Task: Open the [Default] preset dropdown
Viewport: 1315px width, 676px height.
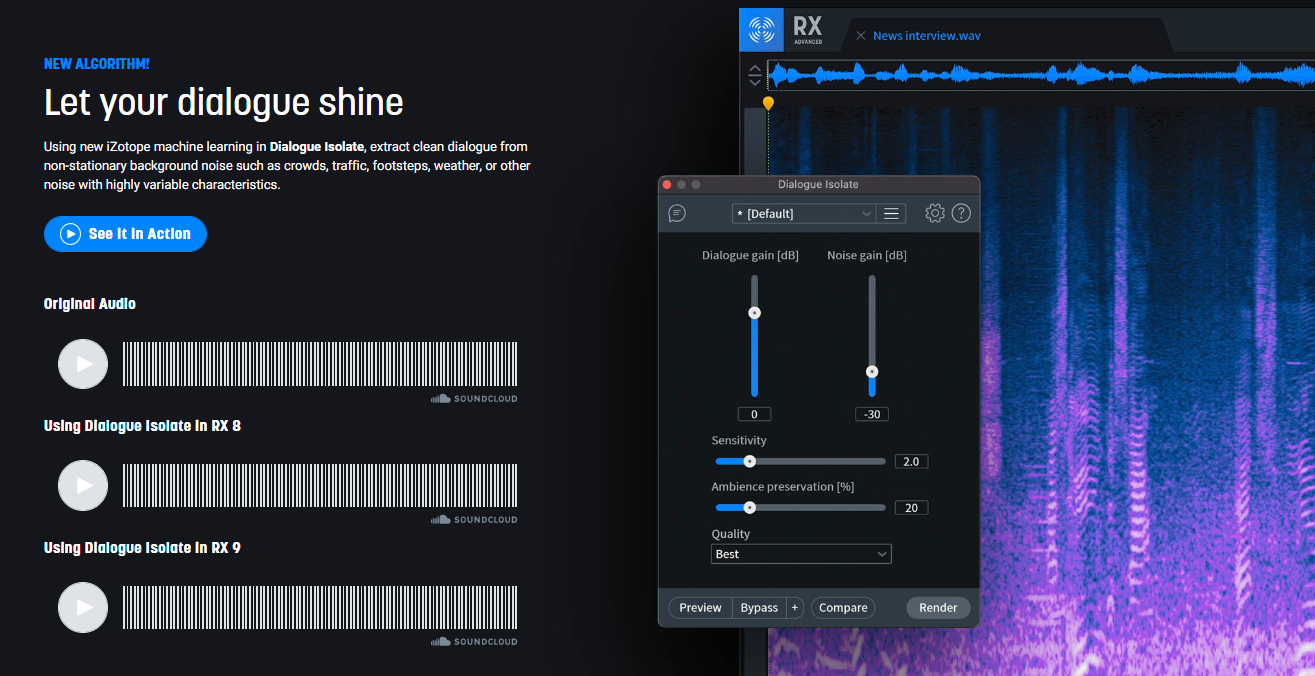Action: [804, 214]
